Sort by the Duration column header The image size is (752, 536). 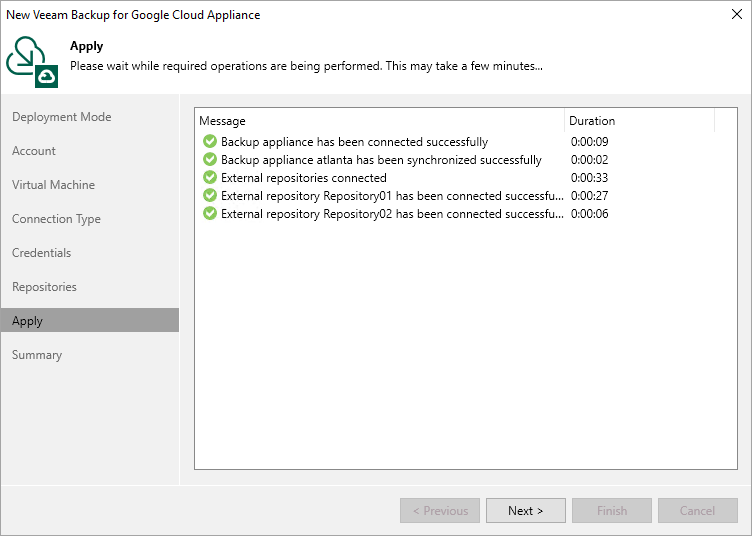tap(638, 121)
